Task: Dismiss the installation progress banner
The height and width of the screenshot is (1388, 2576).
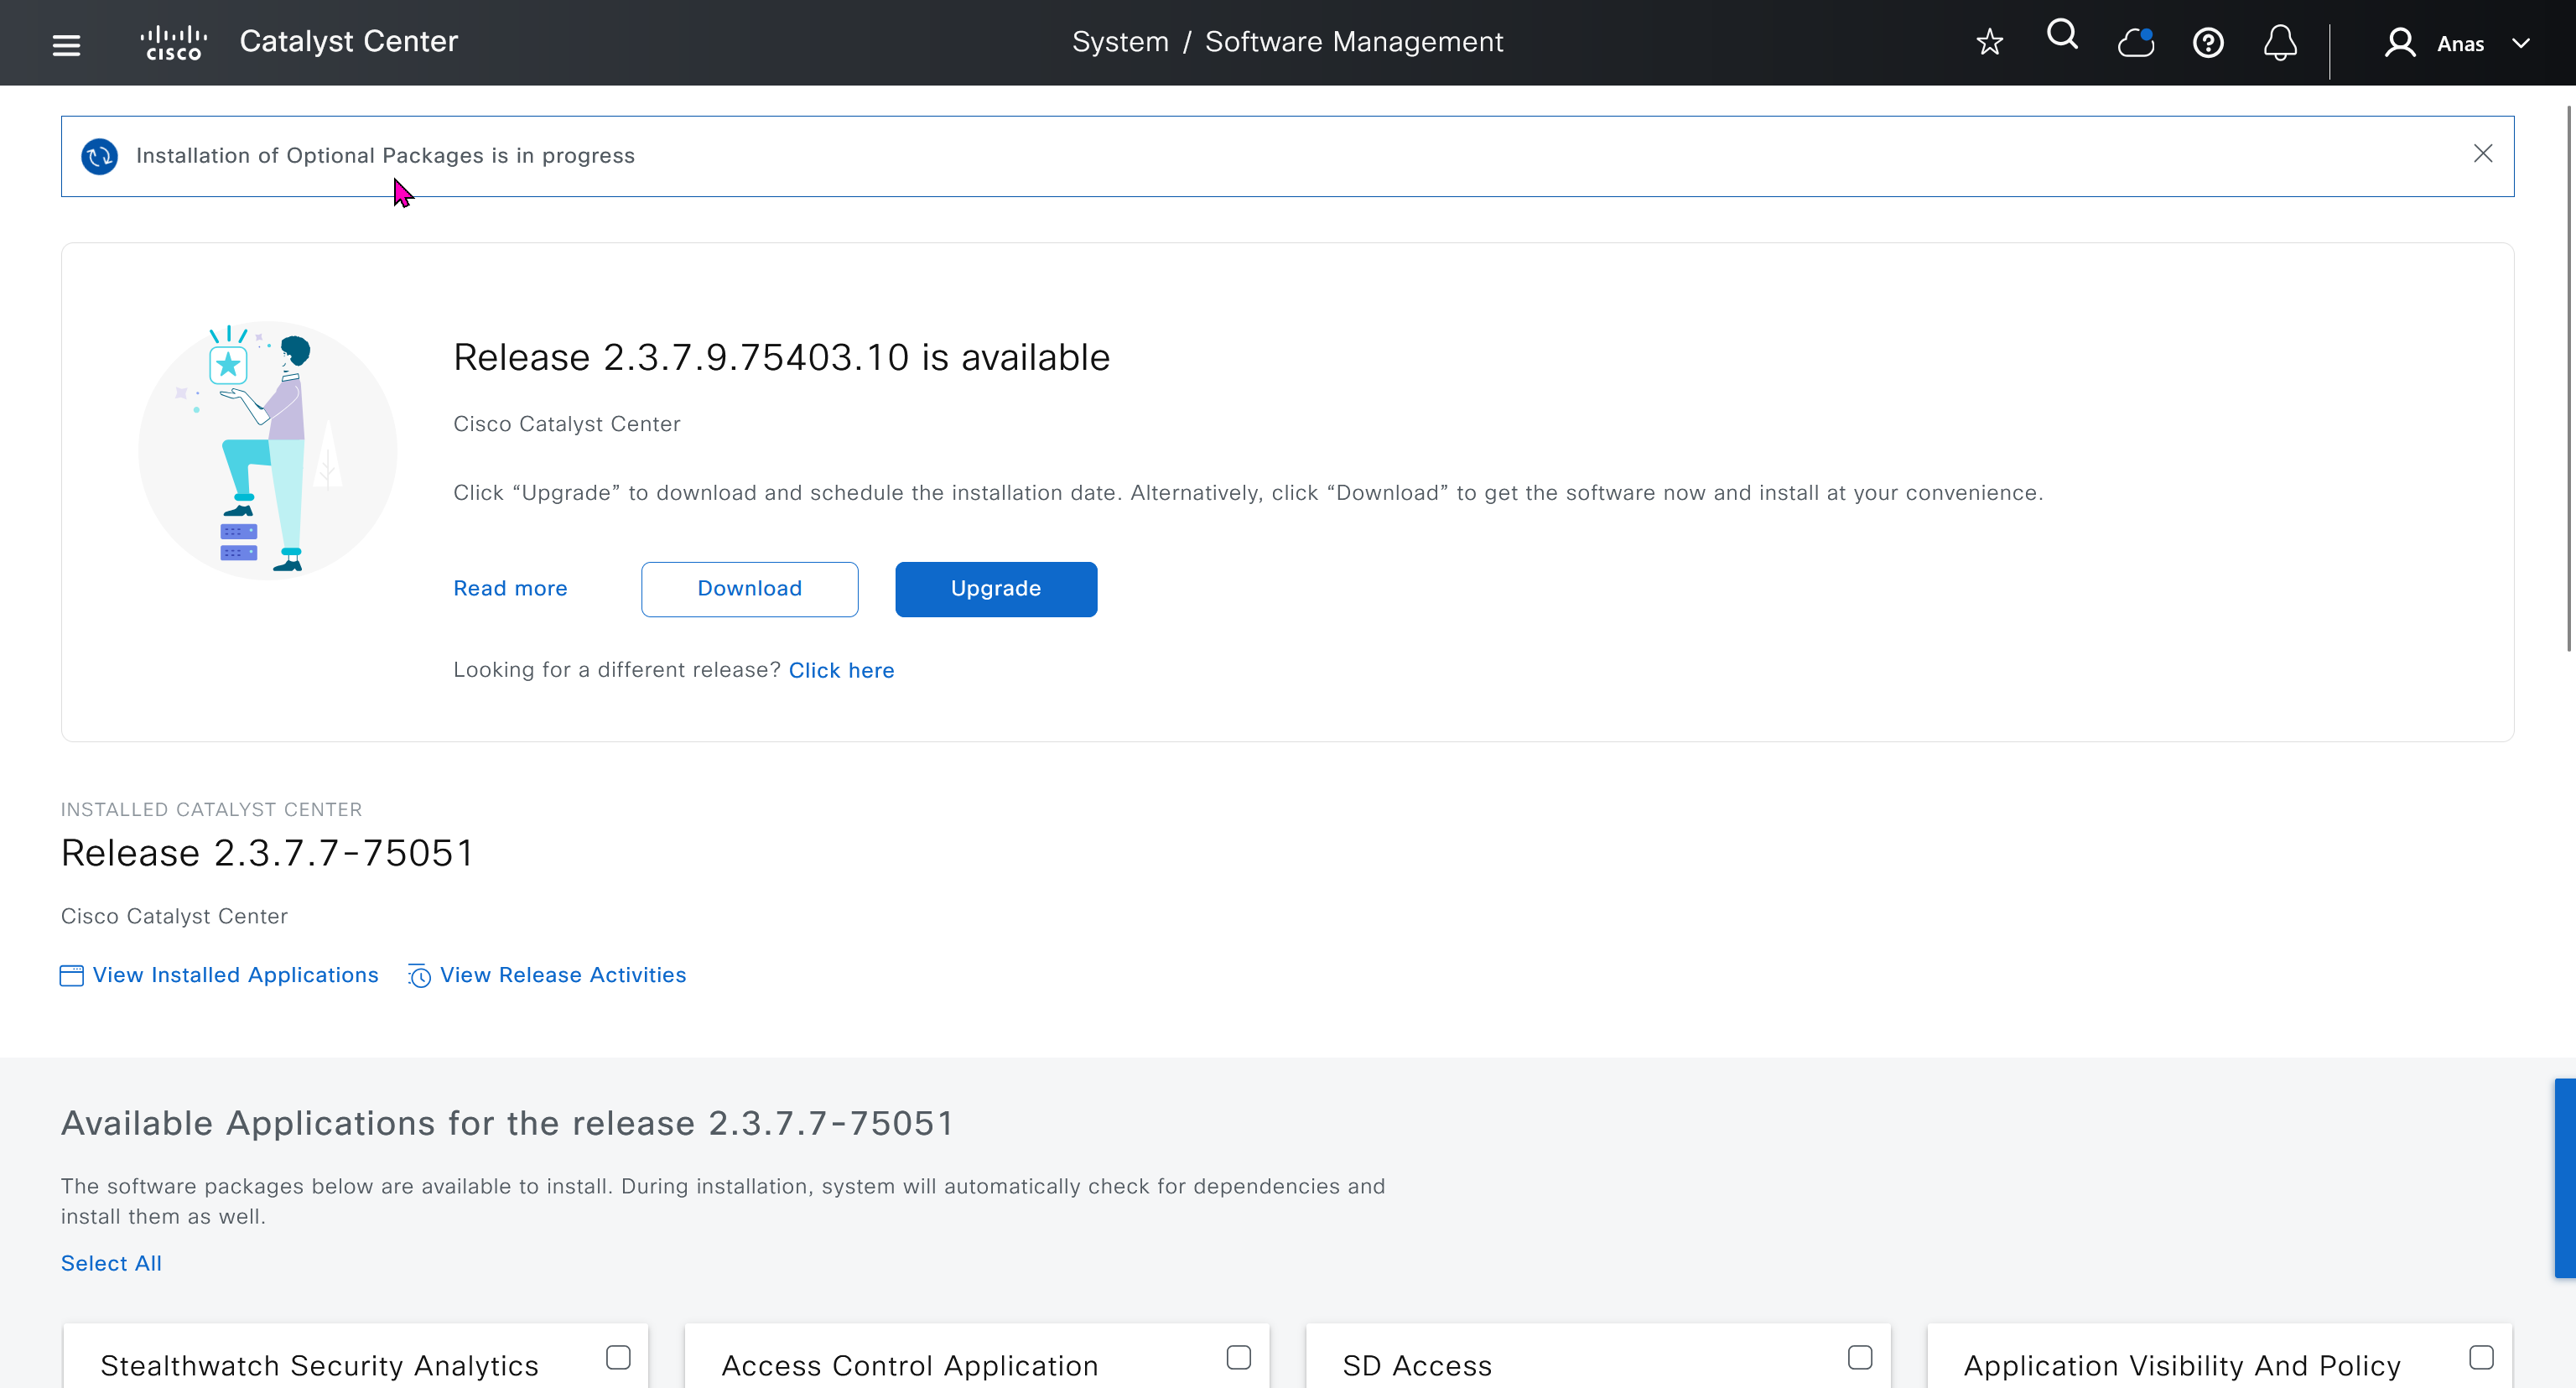Action: coord(2483,153)
